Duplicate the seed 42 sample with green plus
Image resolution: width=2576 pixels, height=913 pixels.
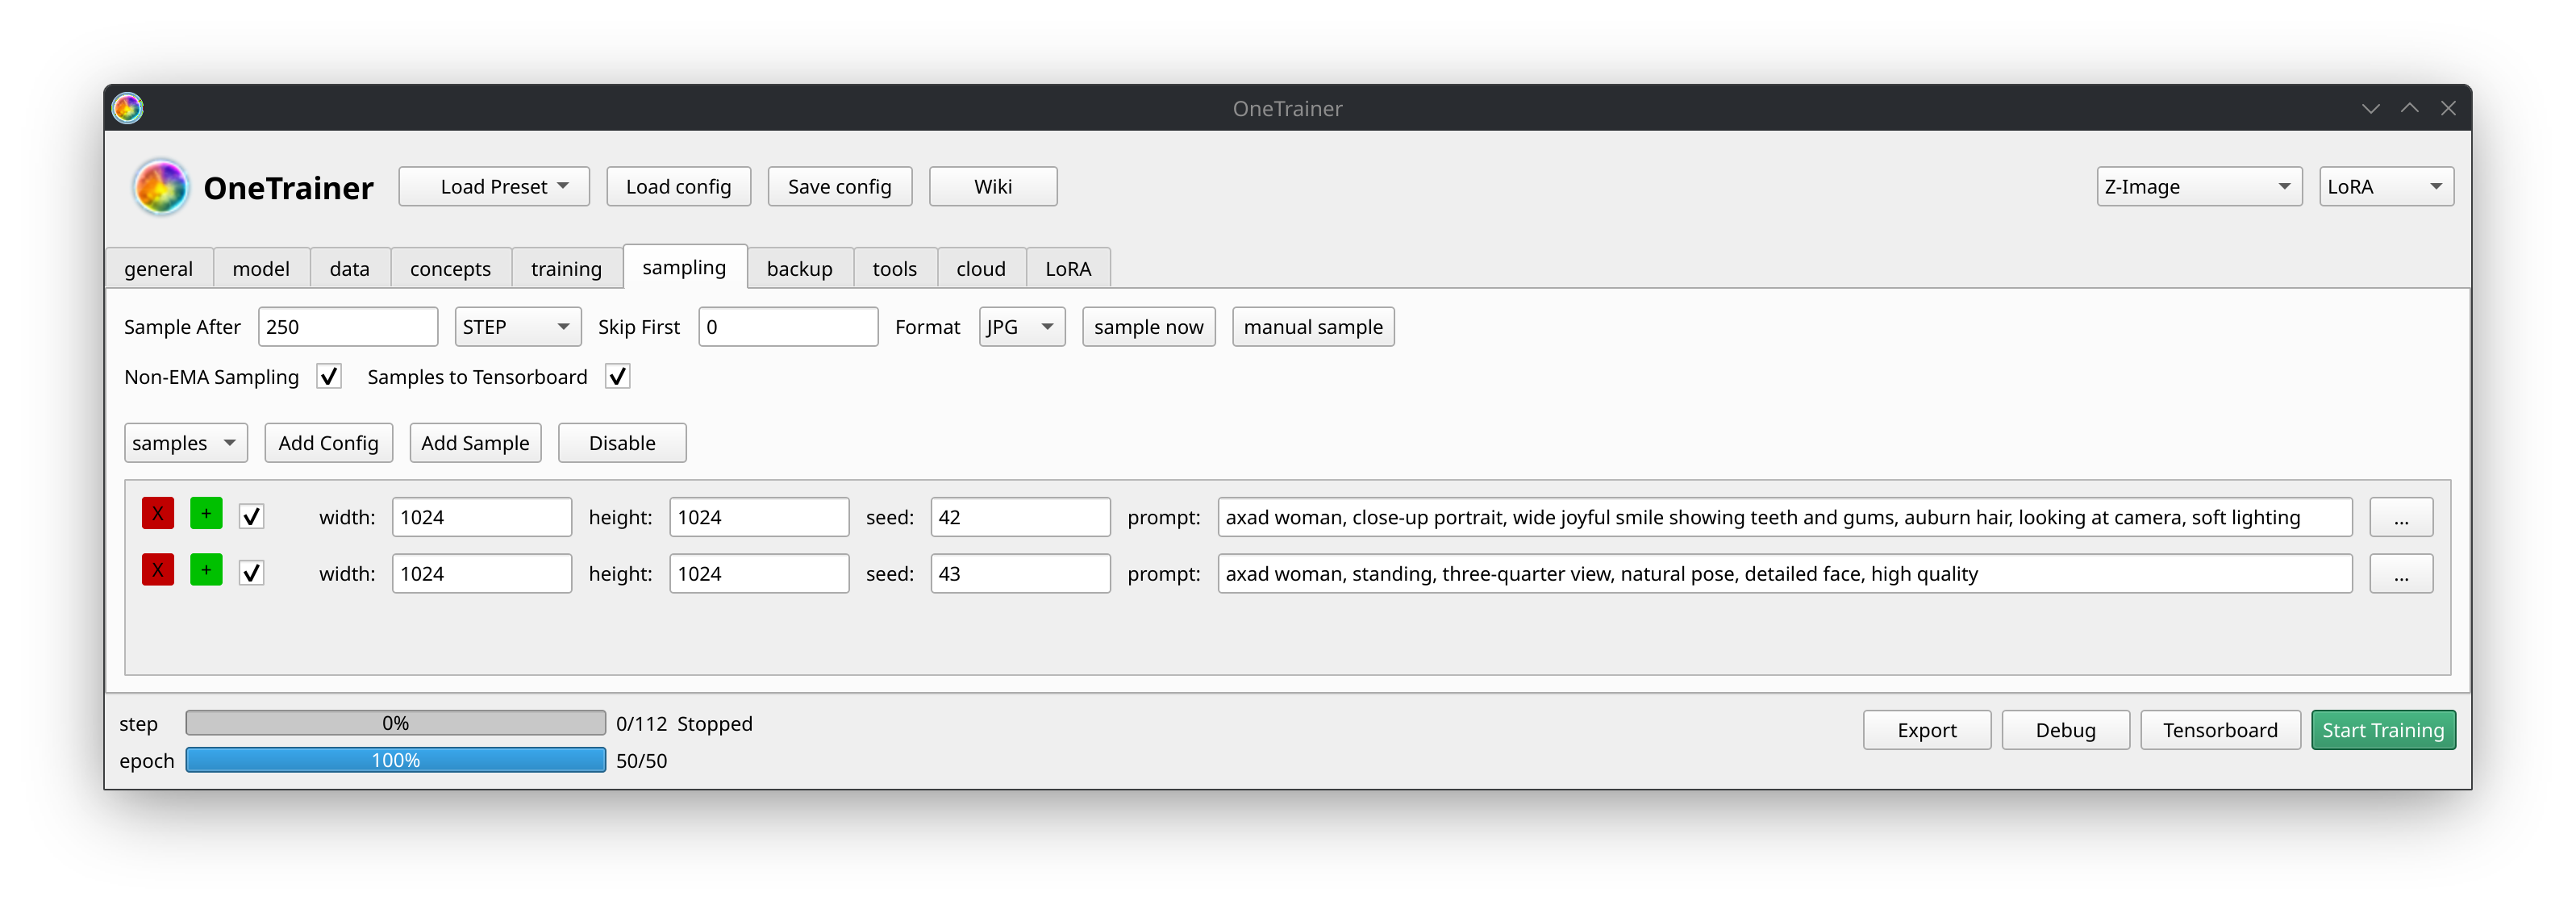206,514
